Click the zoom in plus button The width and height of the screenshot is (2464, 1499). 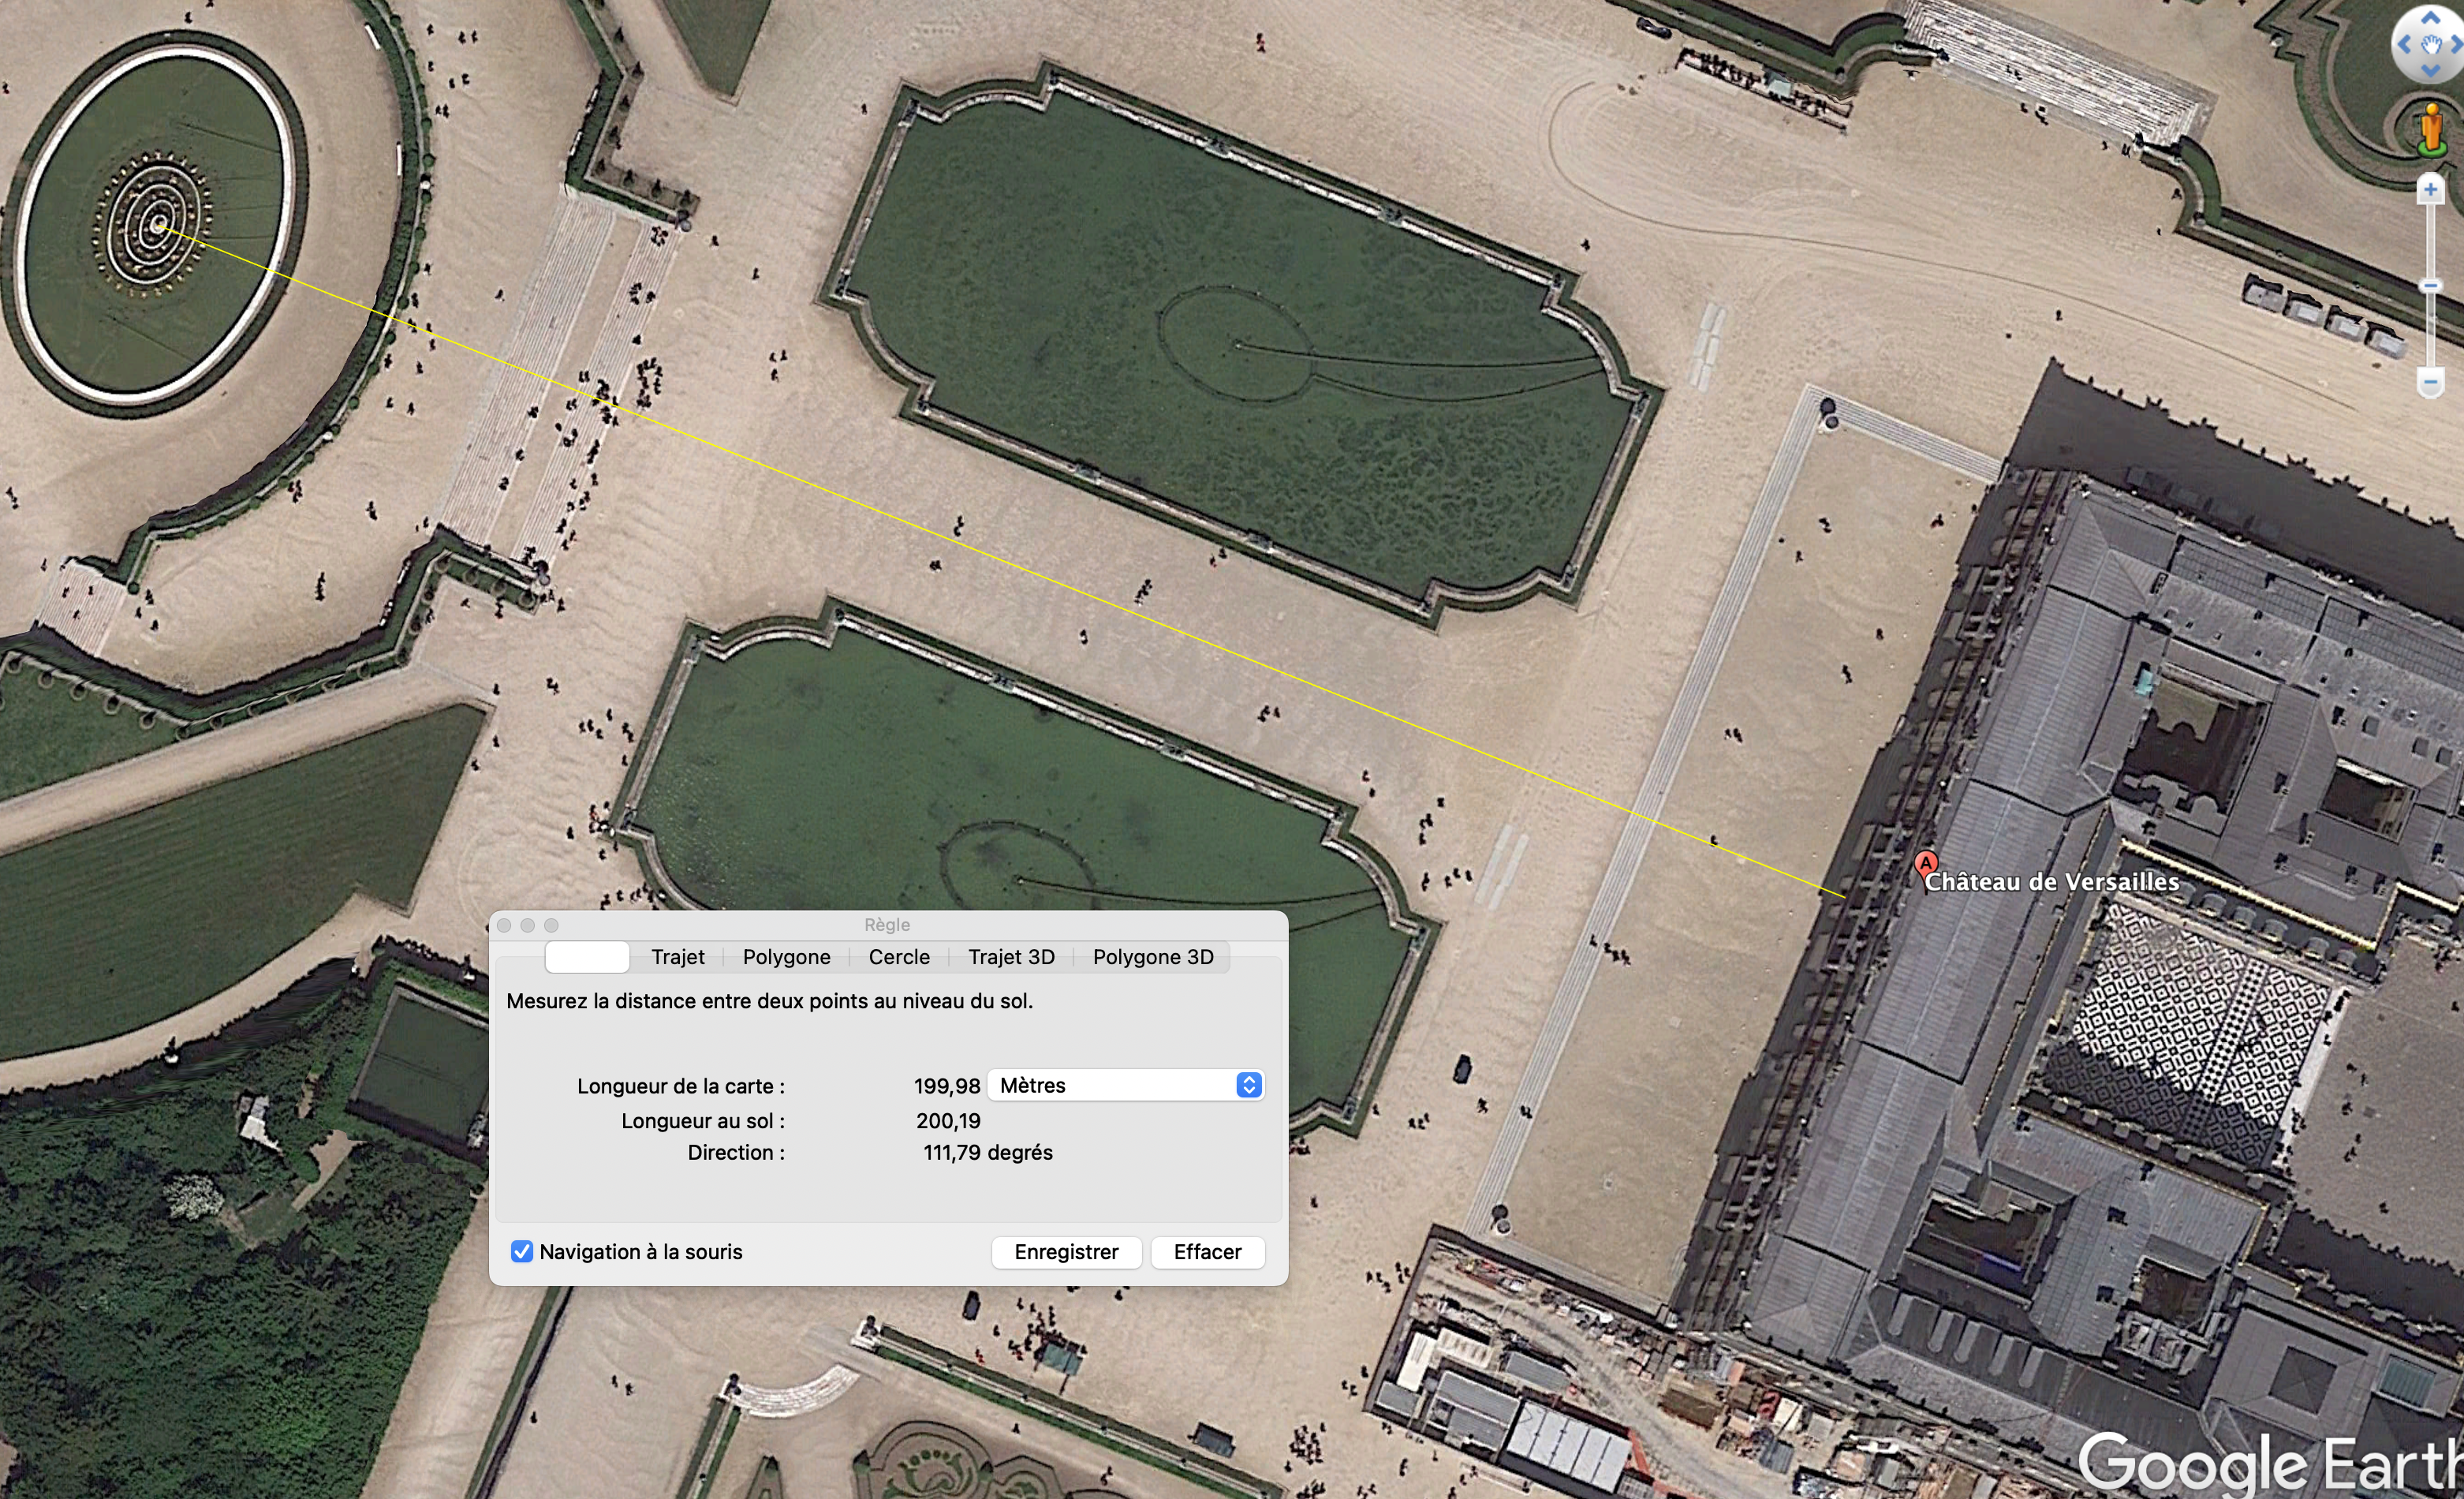pos(2430,189)
